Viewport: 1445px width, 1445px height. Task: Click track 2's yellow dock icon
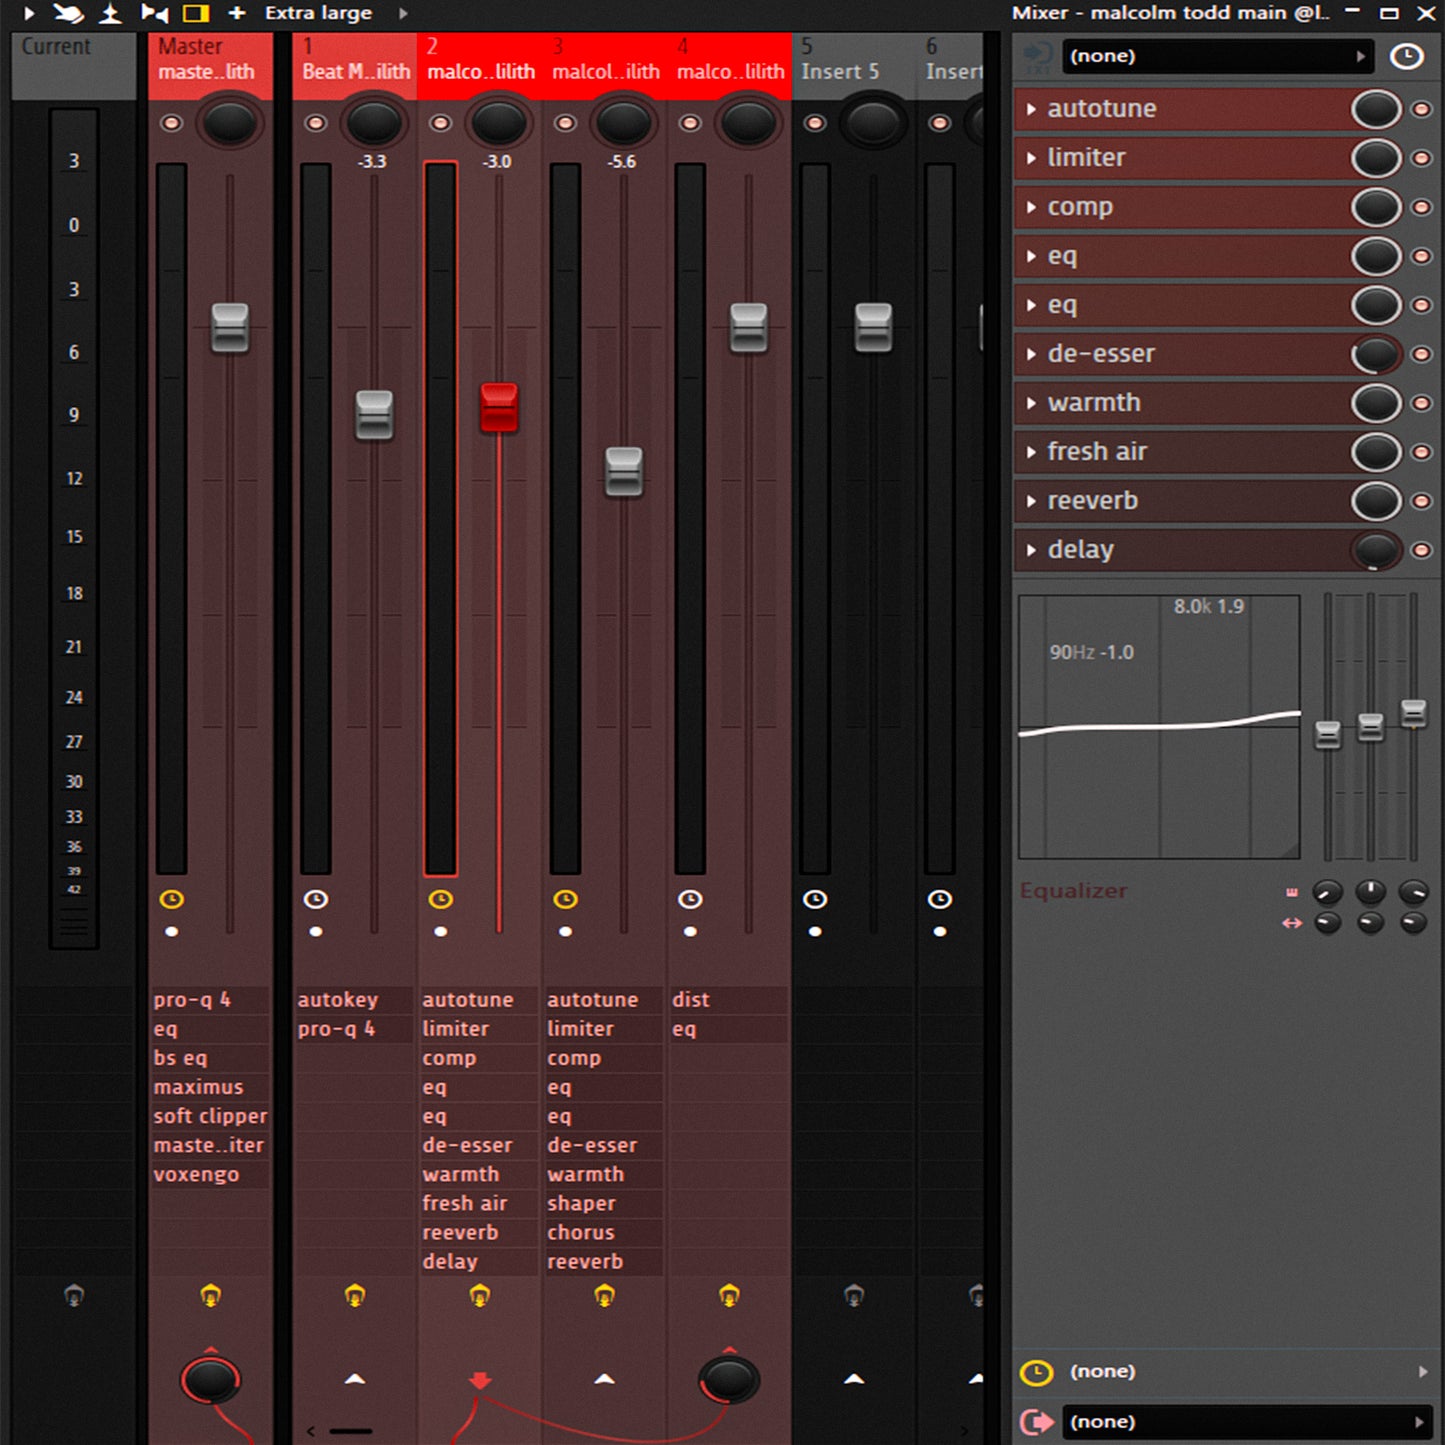tap(480, 1296)
